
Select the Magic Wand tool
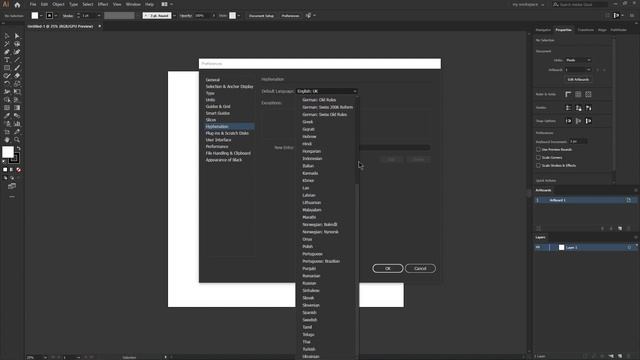pyautogui.click(x=7, y=44)
